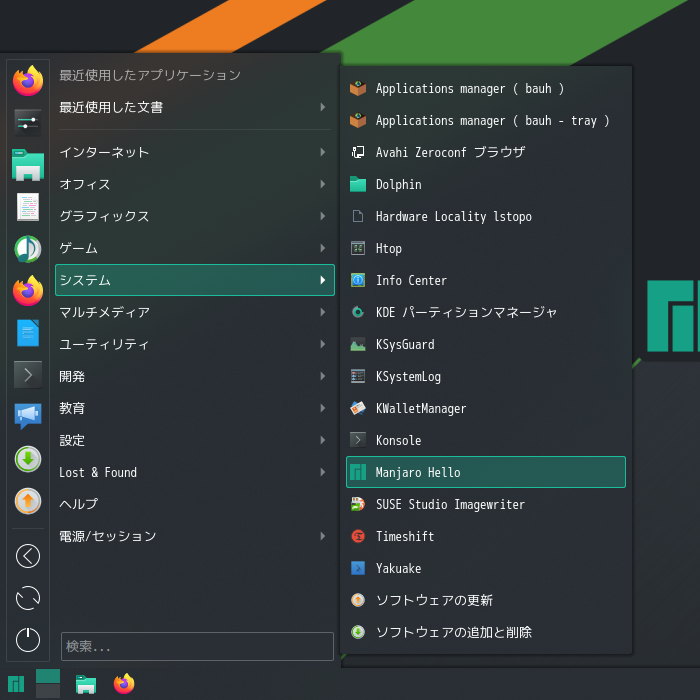700x700 pixels.
Task: Click the logout back-arrow session icon
Action: point(28,556)
